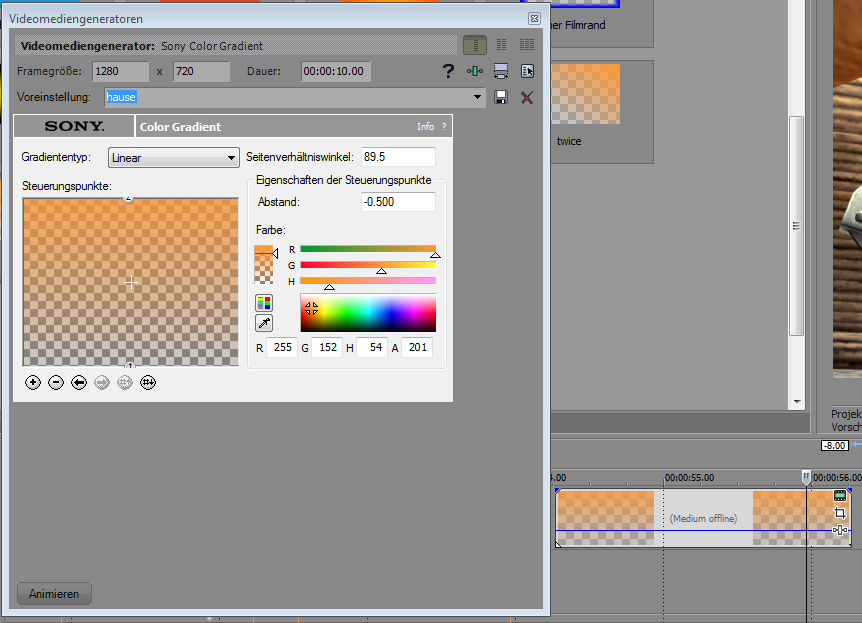This screenshot has height=623, width=862.
Task: Pick a color with the eyedropper tool
Action: pos(264,322)
